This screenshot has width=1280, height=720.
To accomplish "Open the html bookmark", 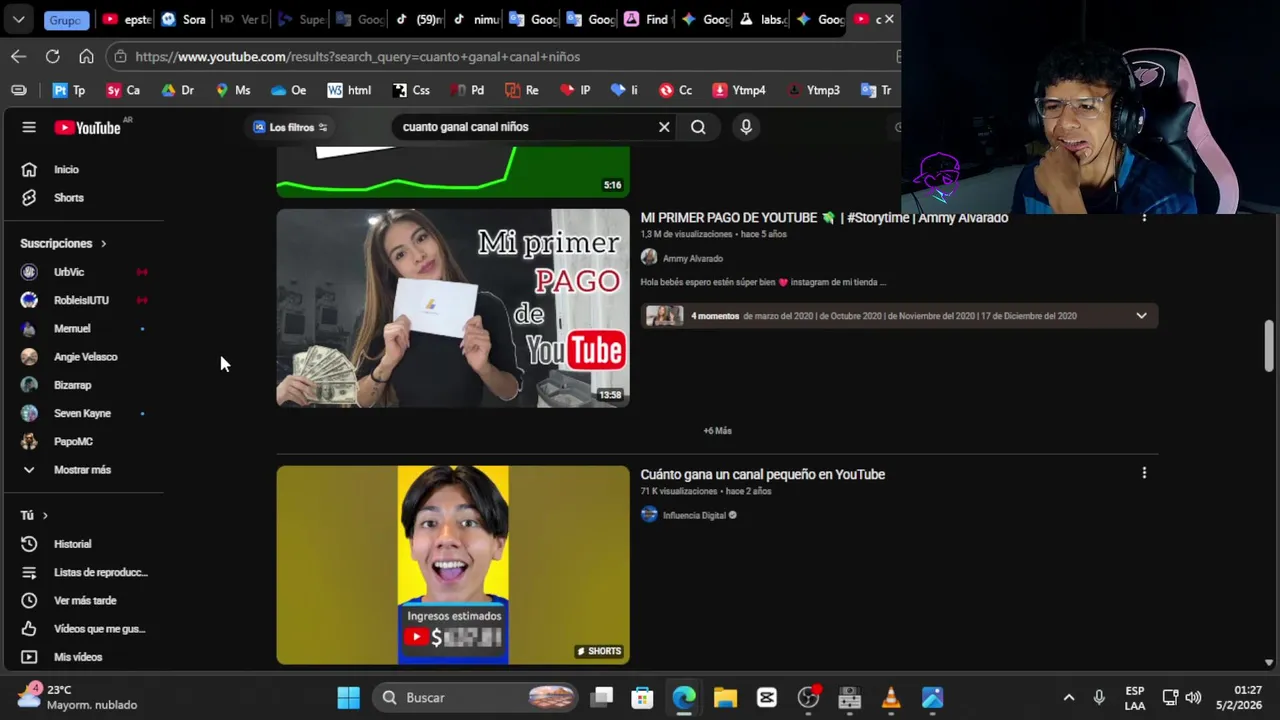I will tap(349, 90).
